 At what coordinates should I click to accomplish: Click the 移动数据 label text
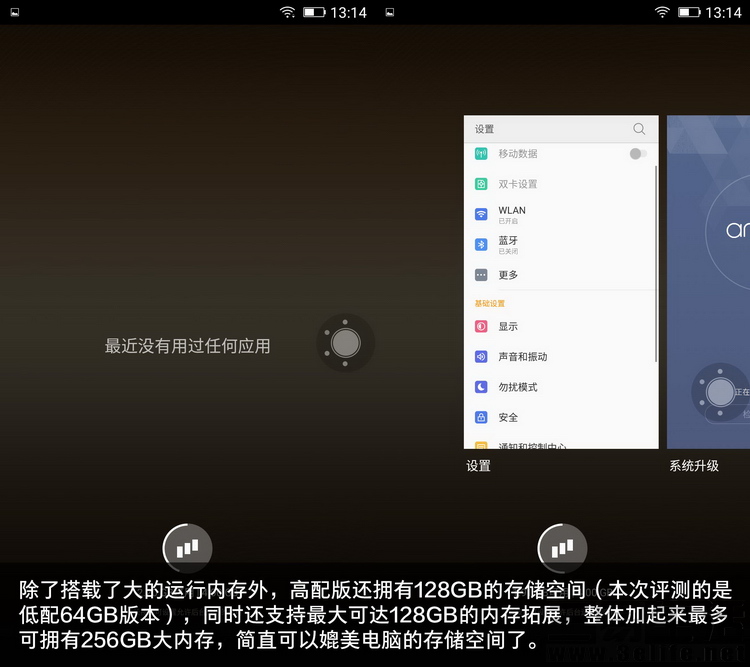(x=518, y=154)
